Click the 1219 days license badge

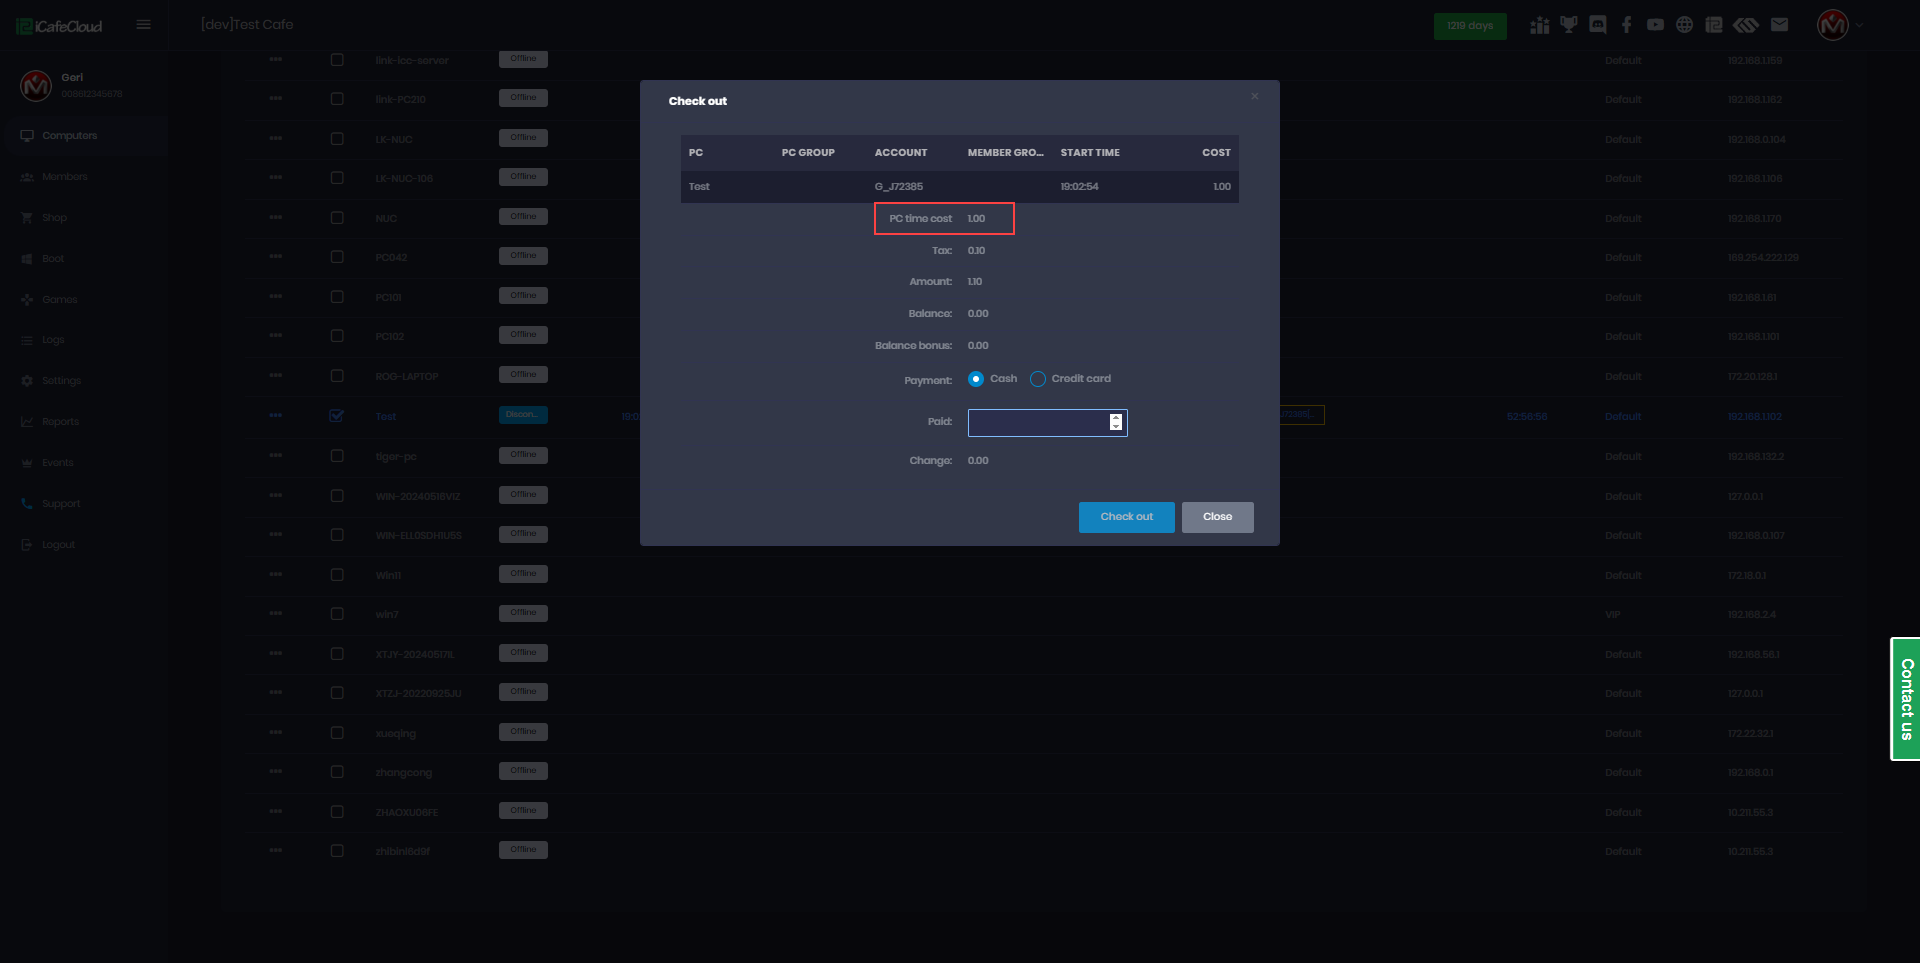[x=1470, y=26]
